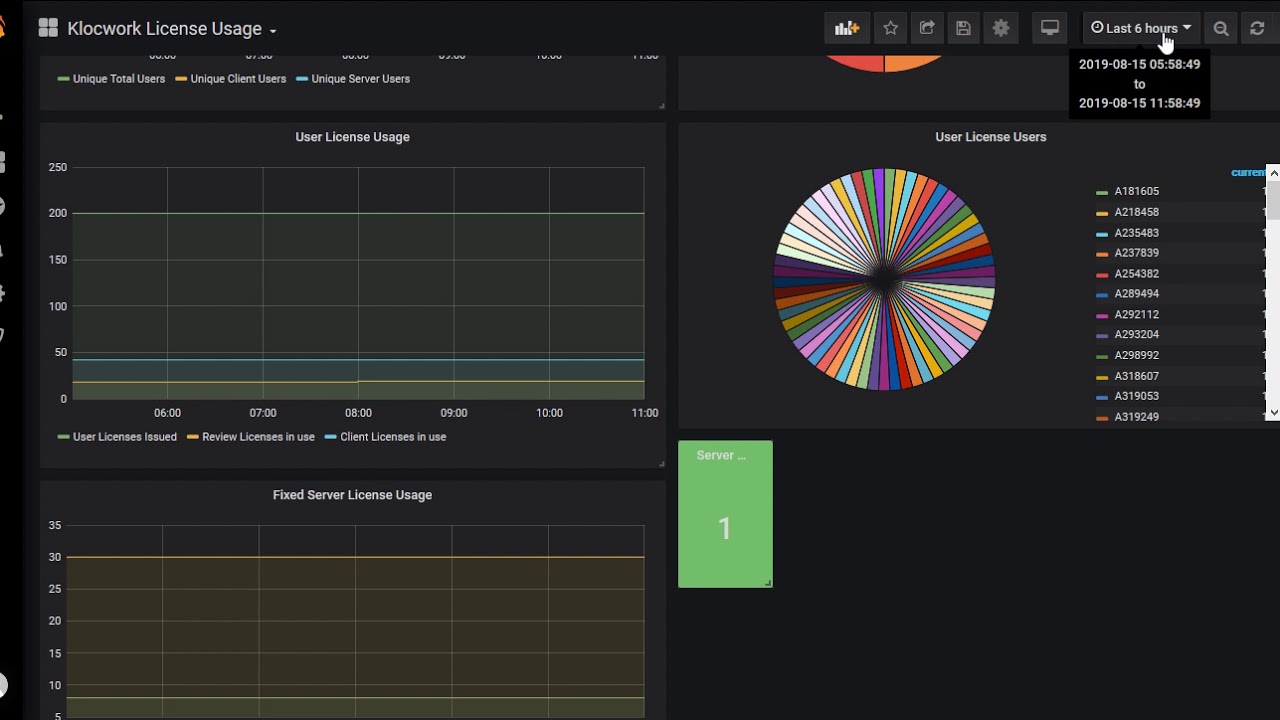This screenshot has width=1280, height=720.
Task: Open dashboard settings gear
Action: (x=1001, y=28)
